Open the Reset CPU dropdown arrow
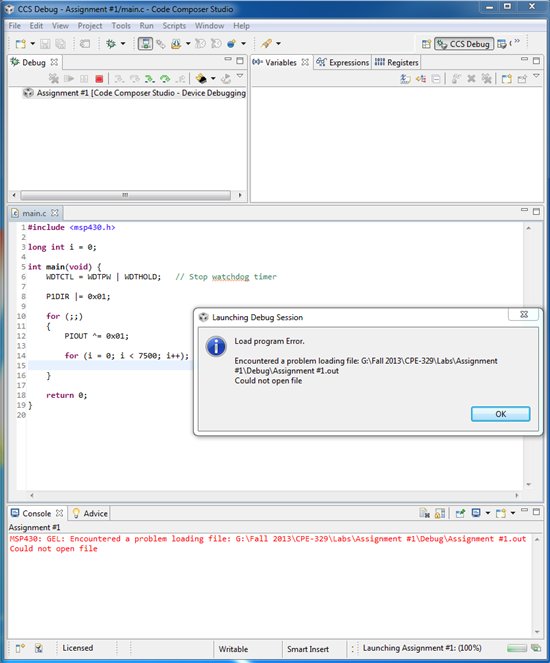This screenshot has height=663, width=550. click(213, 79)
